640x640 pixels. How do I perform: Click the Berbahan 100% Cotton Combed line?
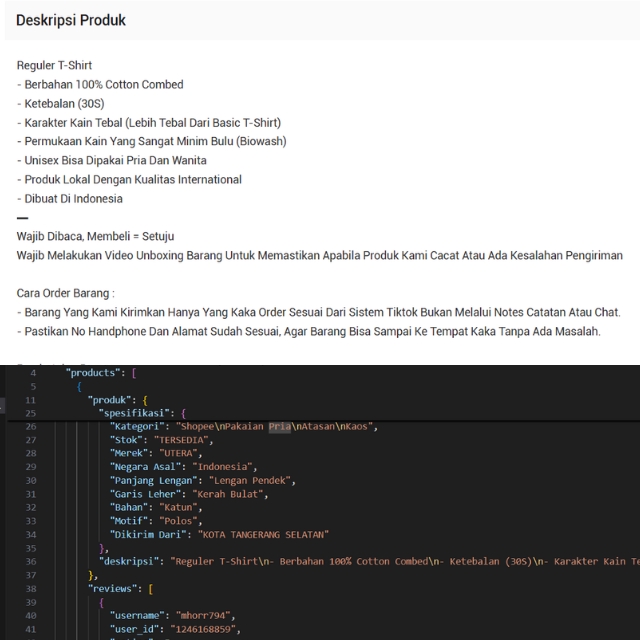click(100, 85)
